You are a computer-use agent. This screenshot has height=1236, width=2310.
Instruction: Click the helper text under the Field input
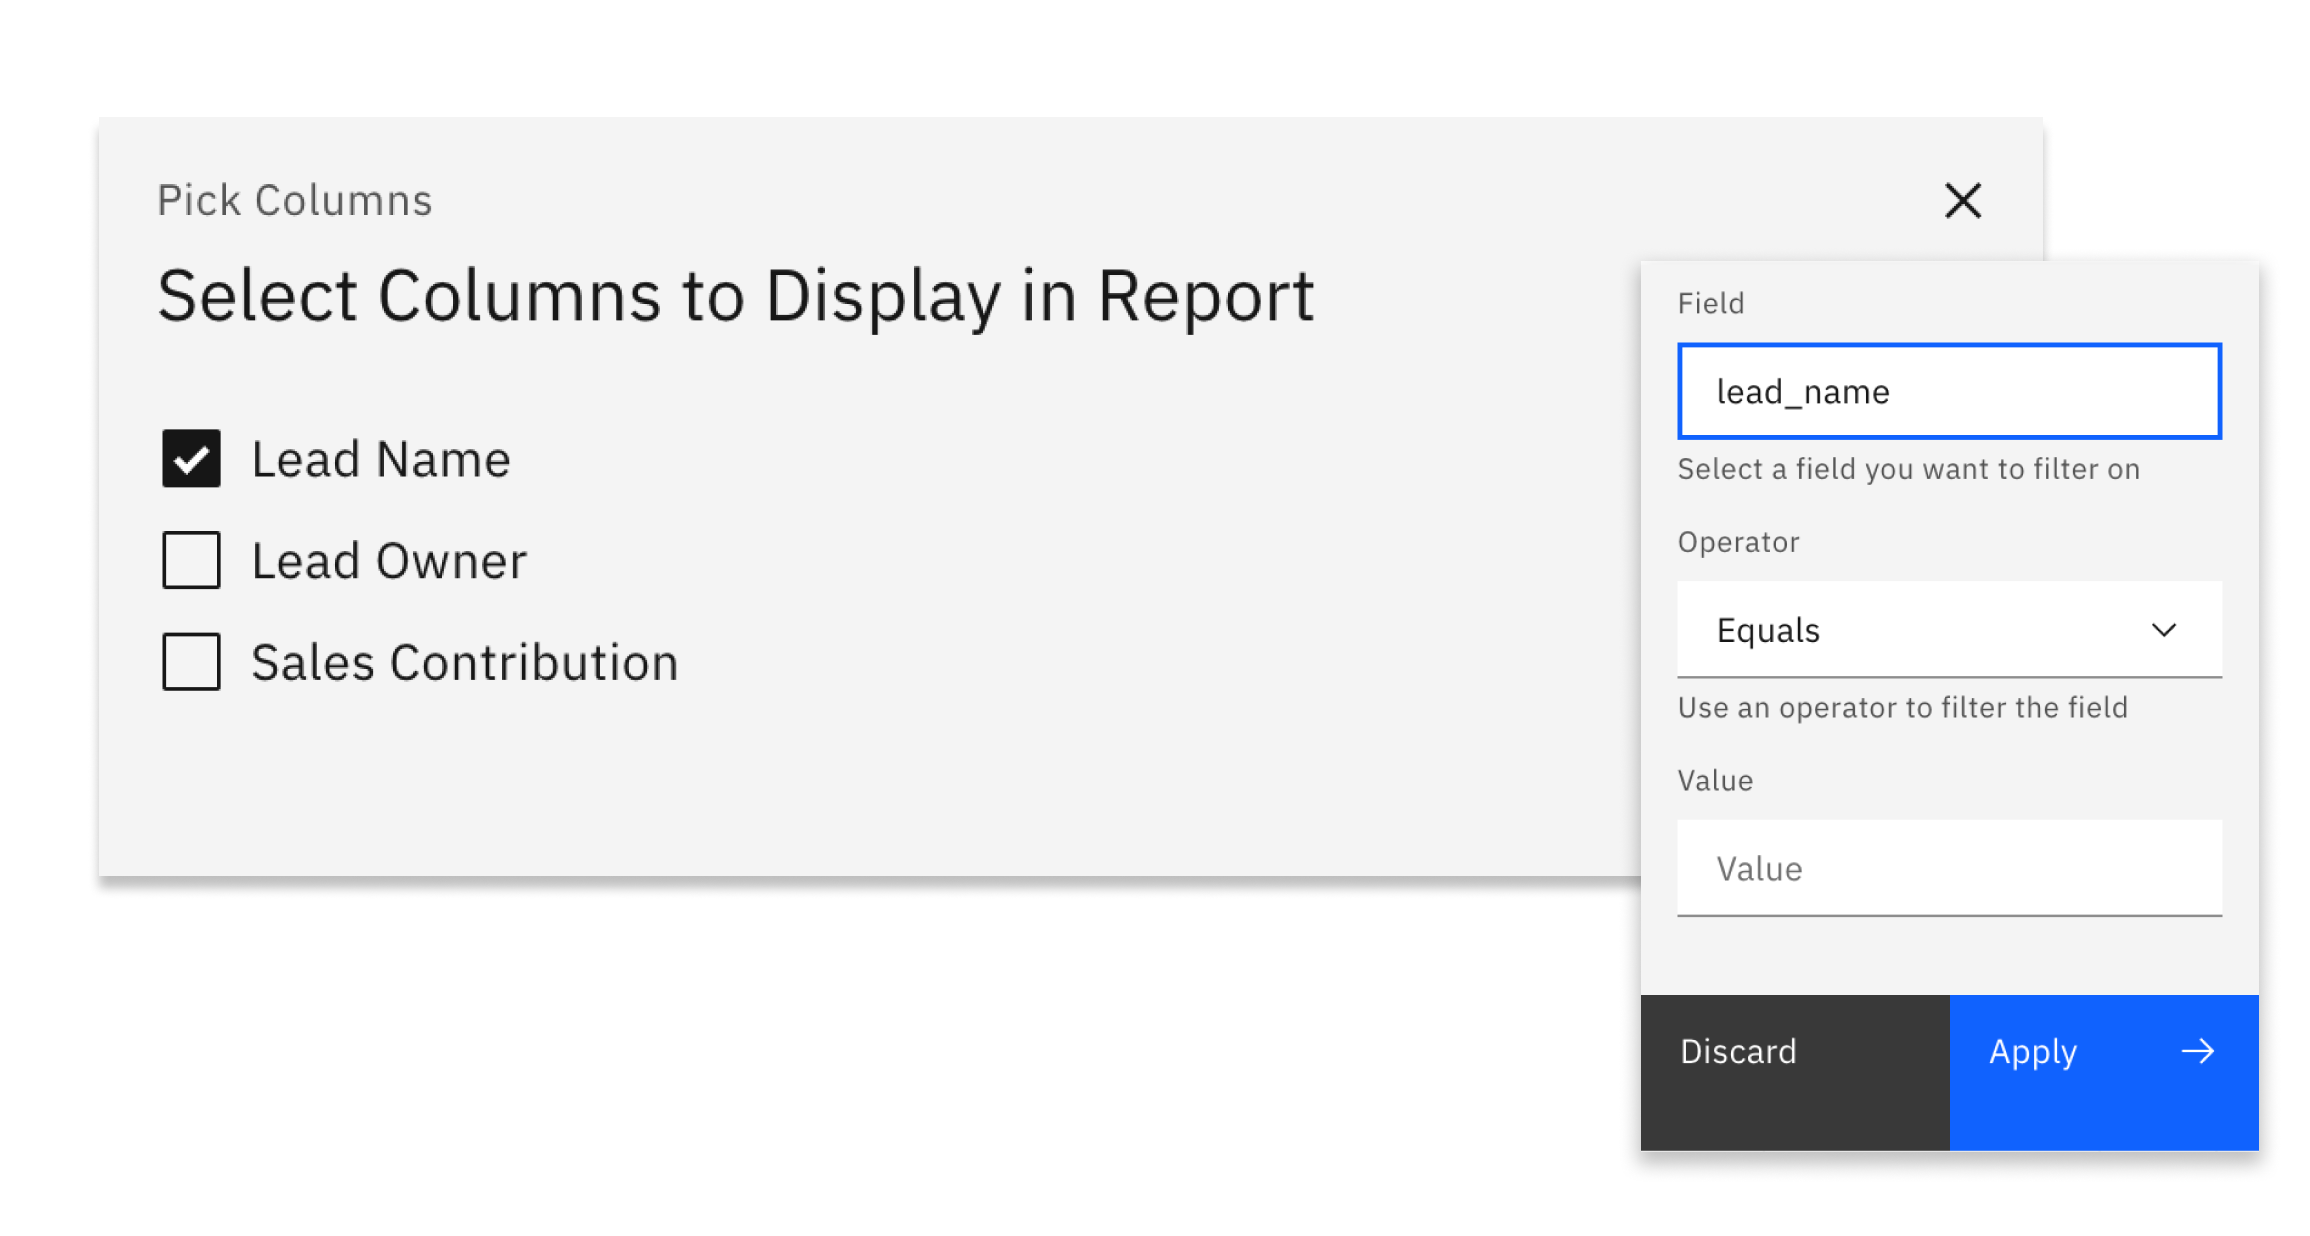(1908, 469)
